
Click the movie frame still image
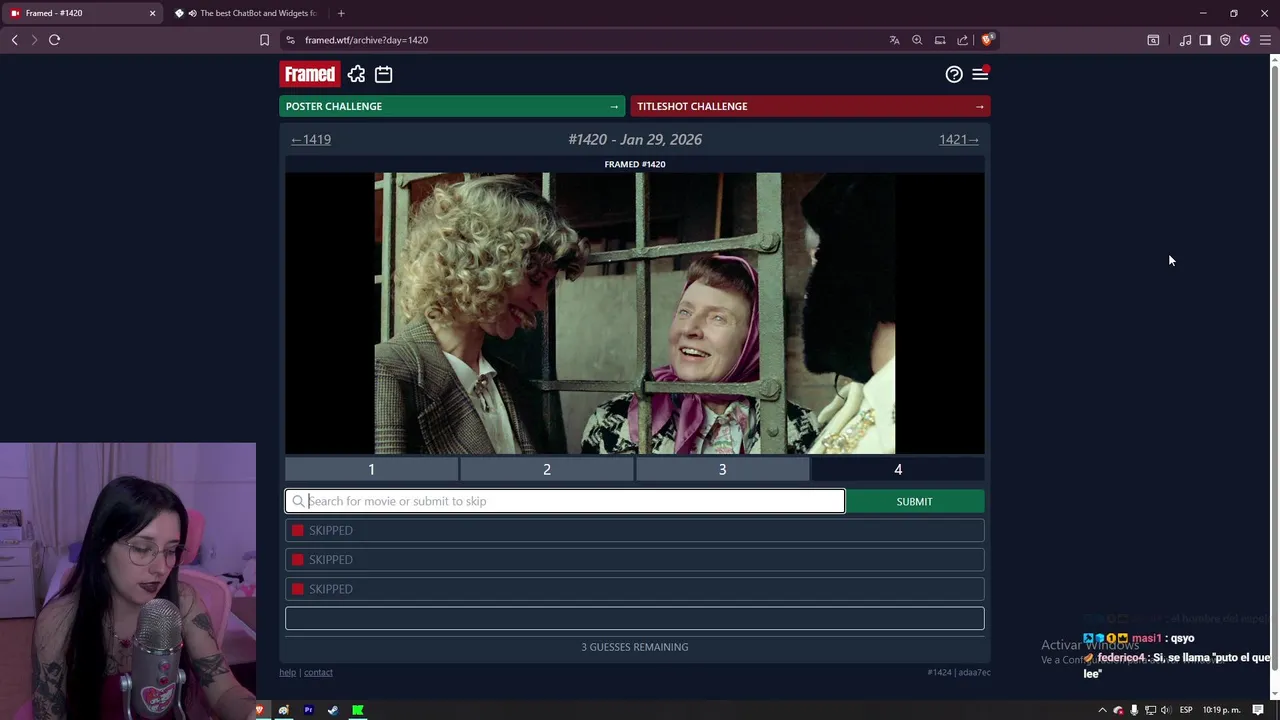coord(635,313)
